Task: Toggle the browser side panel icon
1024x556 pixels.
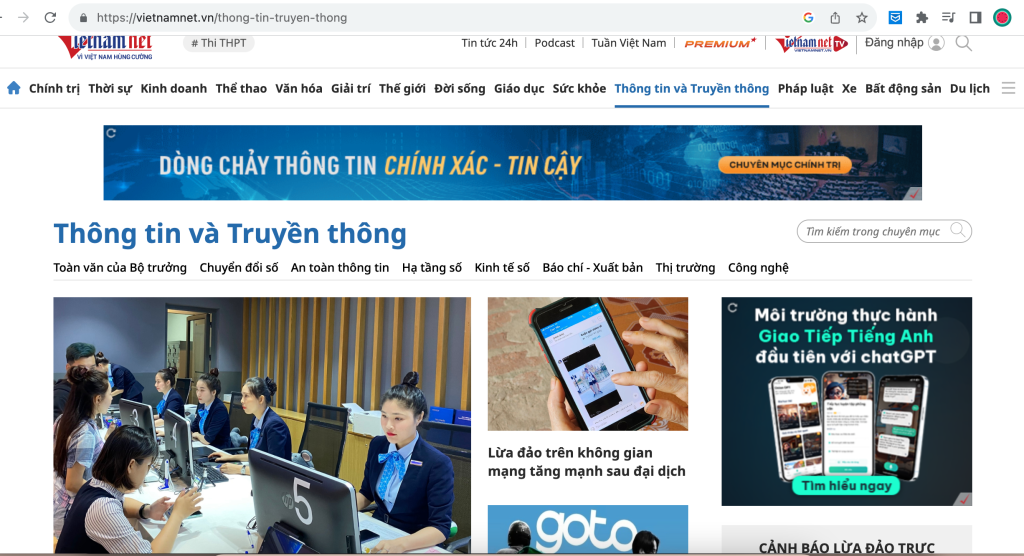Action: 975,18
